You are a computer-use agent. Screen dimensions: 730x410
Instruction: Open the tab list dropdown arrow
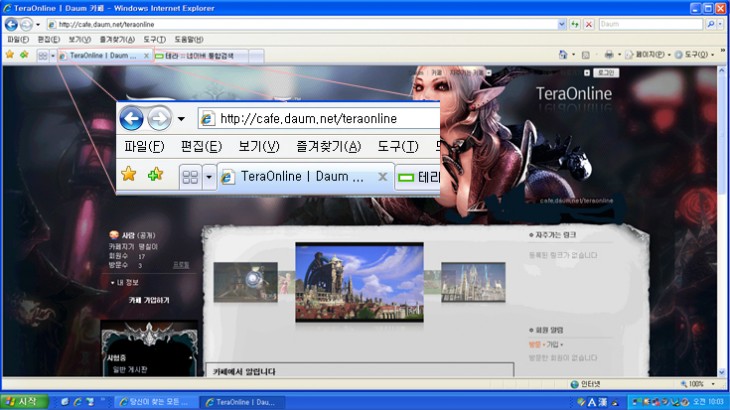point(52,55)
